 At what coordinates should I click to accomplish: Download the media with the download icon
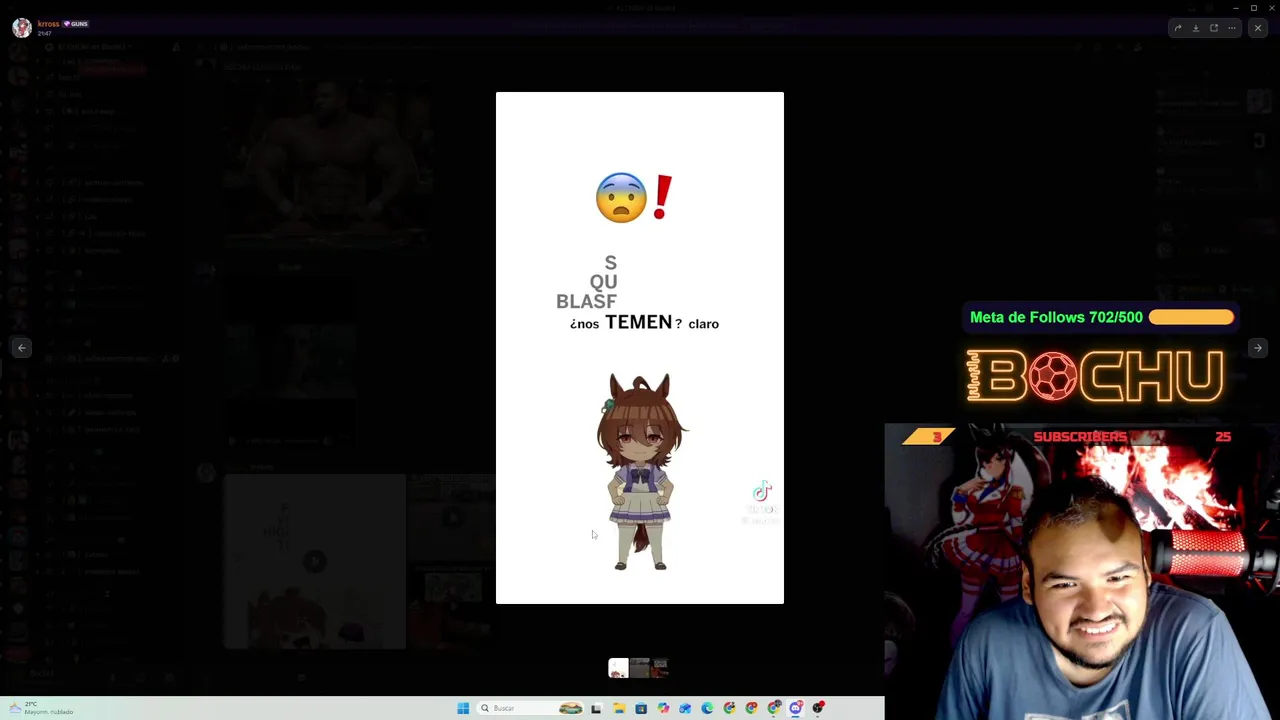1196,28
